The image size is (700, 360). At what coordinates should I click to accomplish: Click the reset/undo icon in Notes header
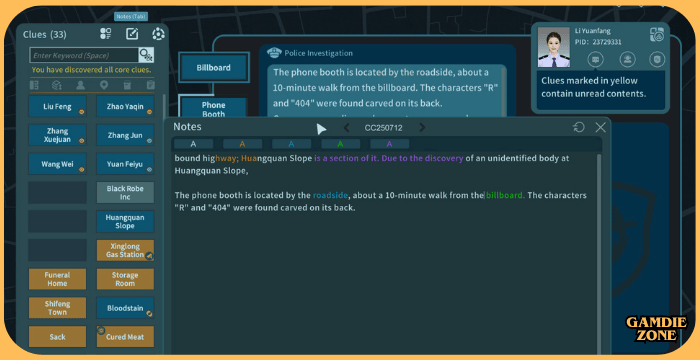pos(579,127)
